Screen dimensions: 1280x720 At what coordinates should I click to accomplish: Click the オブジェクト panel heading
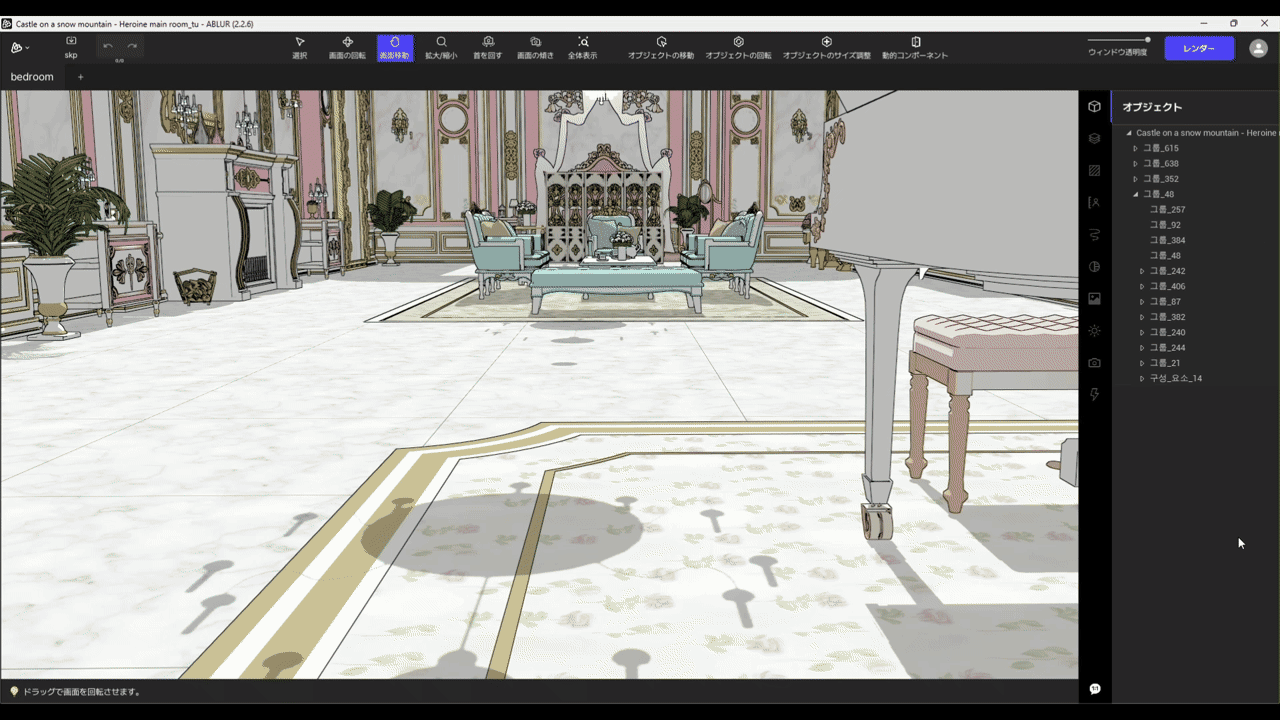coord(1152,107)
